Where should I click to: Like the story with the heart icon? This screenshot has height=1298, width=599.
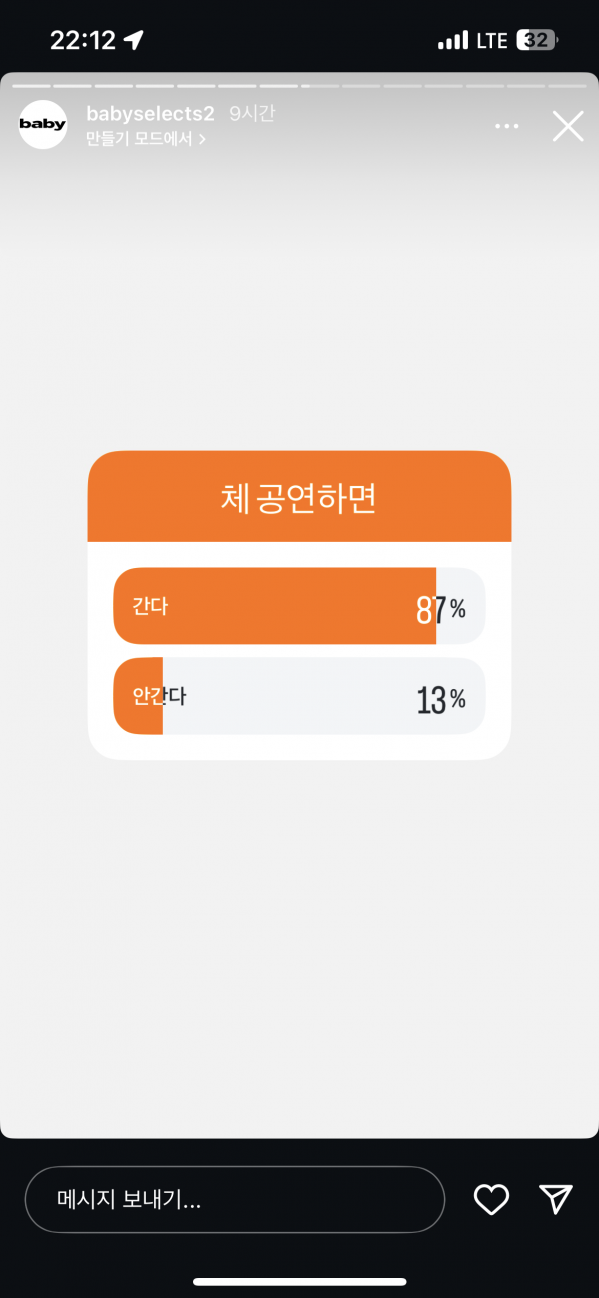tap(491, 1199)
